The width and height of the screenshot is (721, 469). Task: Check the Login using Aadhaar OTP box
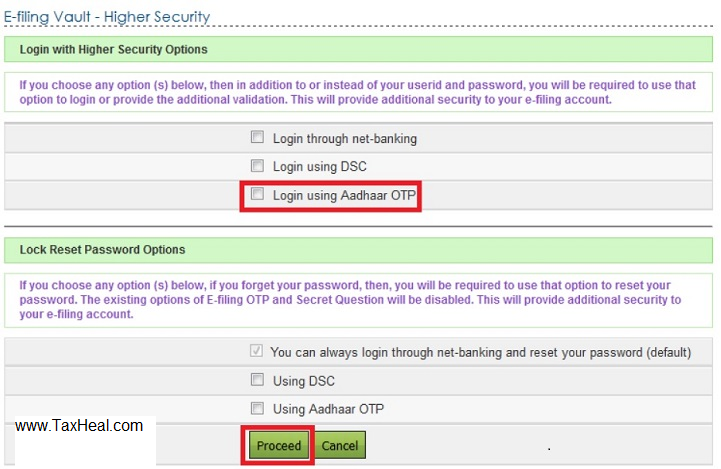[x=258, y=195]
